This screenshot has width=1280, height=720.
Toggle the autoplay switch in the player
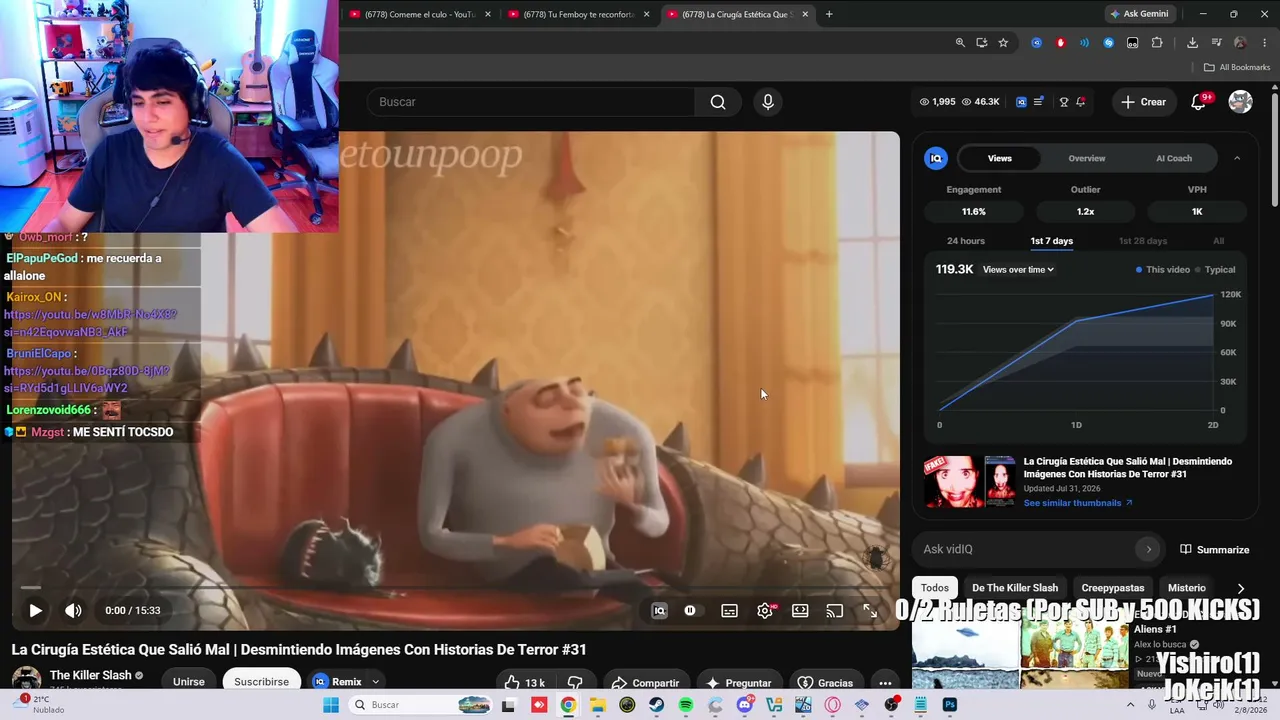tap(690, 610)
